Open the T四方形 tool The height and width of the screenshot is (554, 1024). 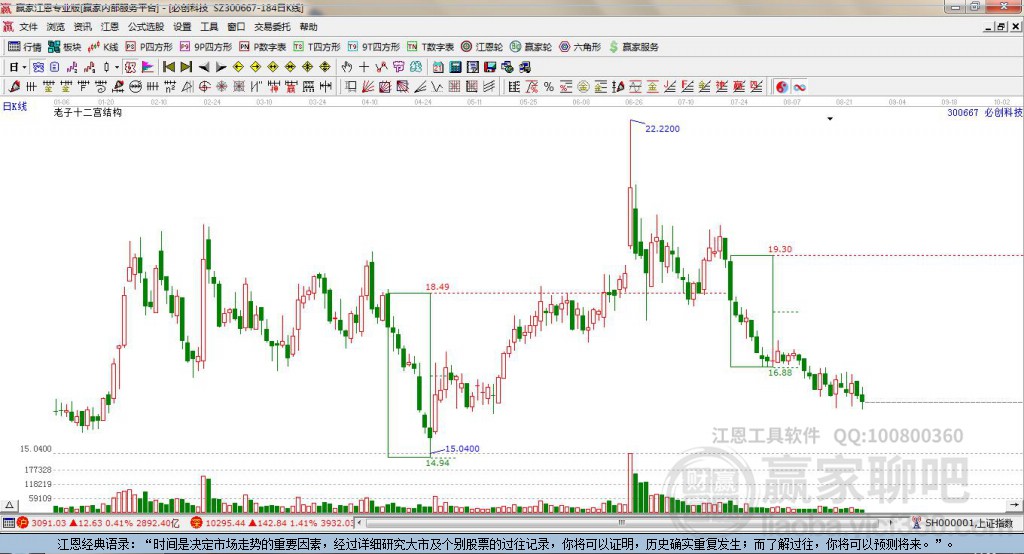click(317, 46)
